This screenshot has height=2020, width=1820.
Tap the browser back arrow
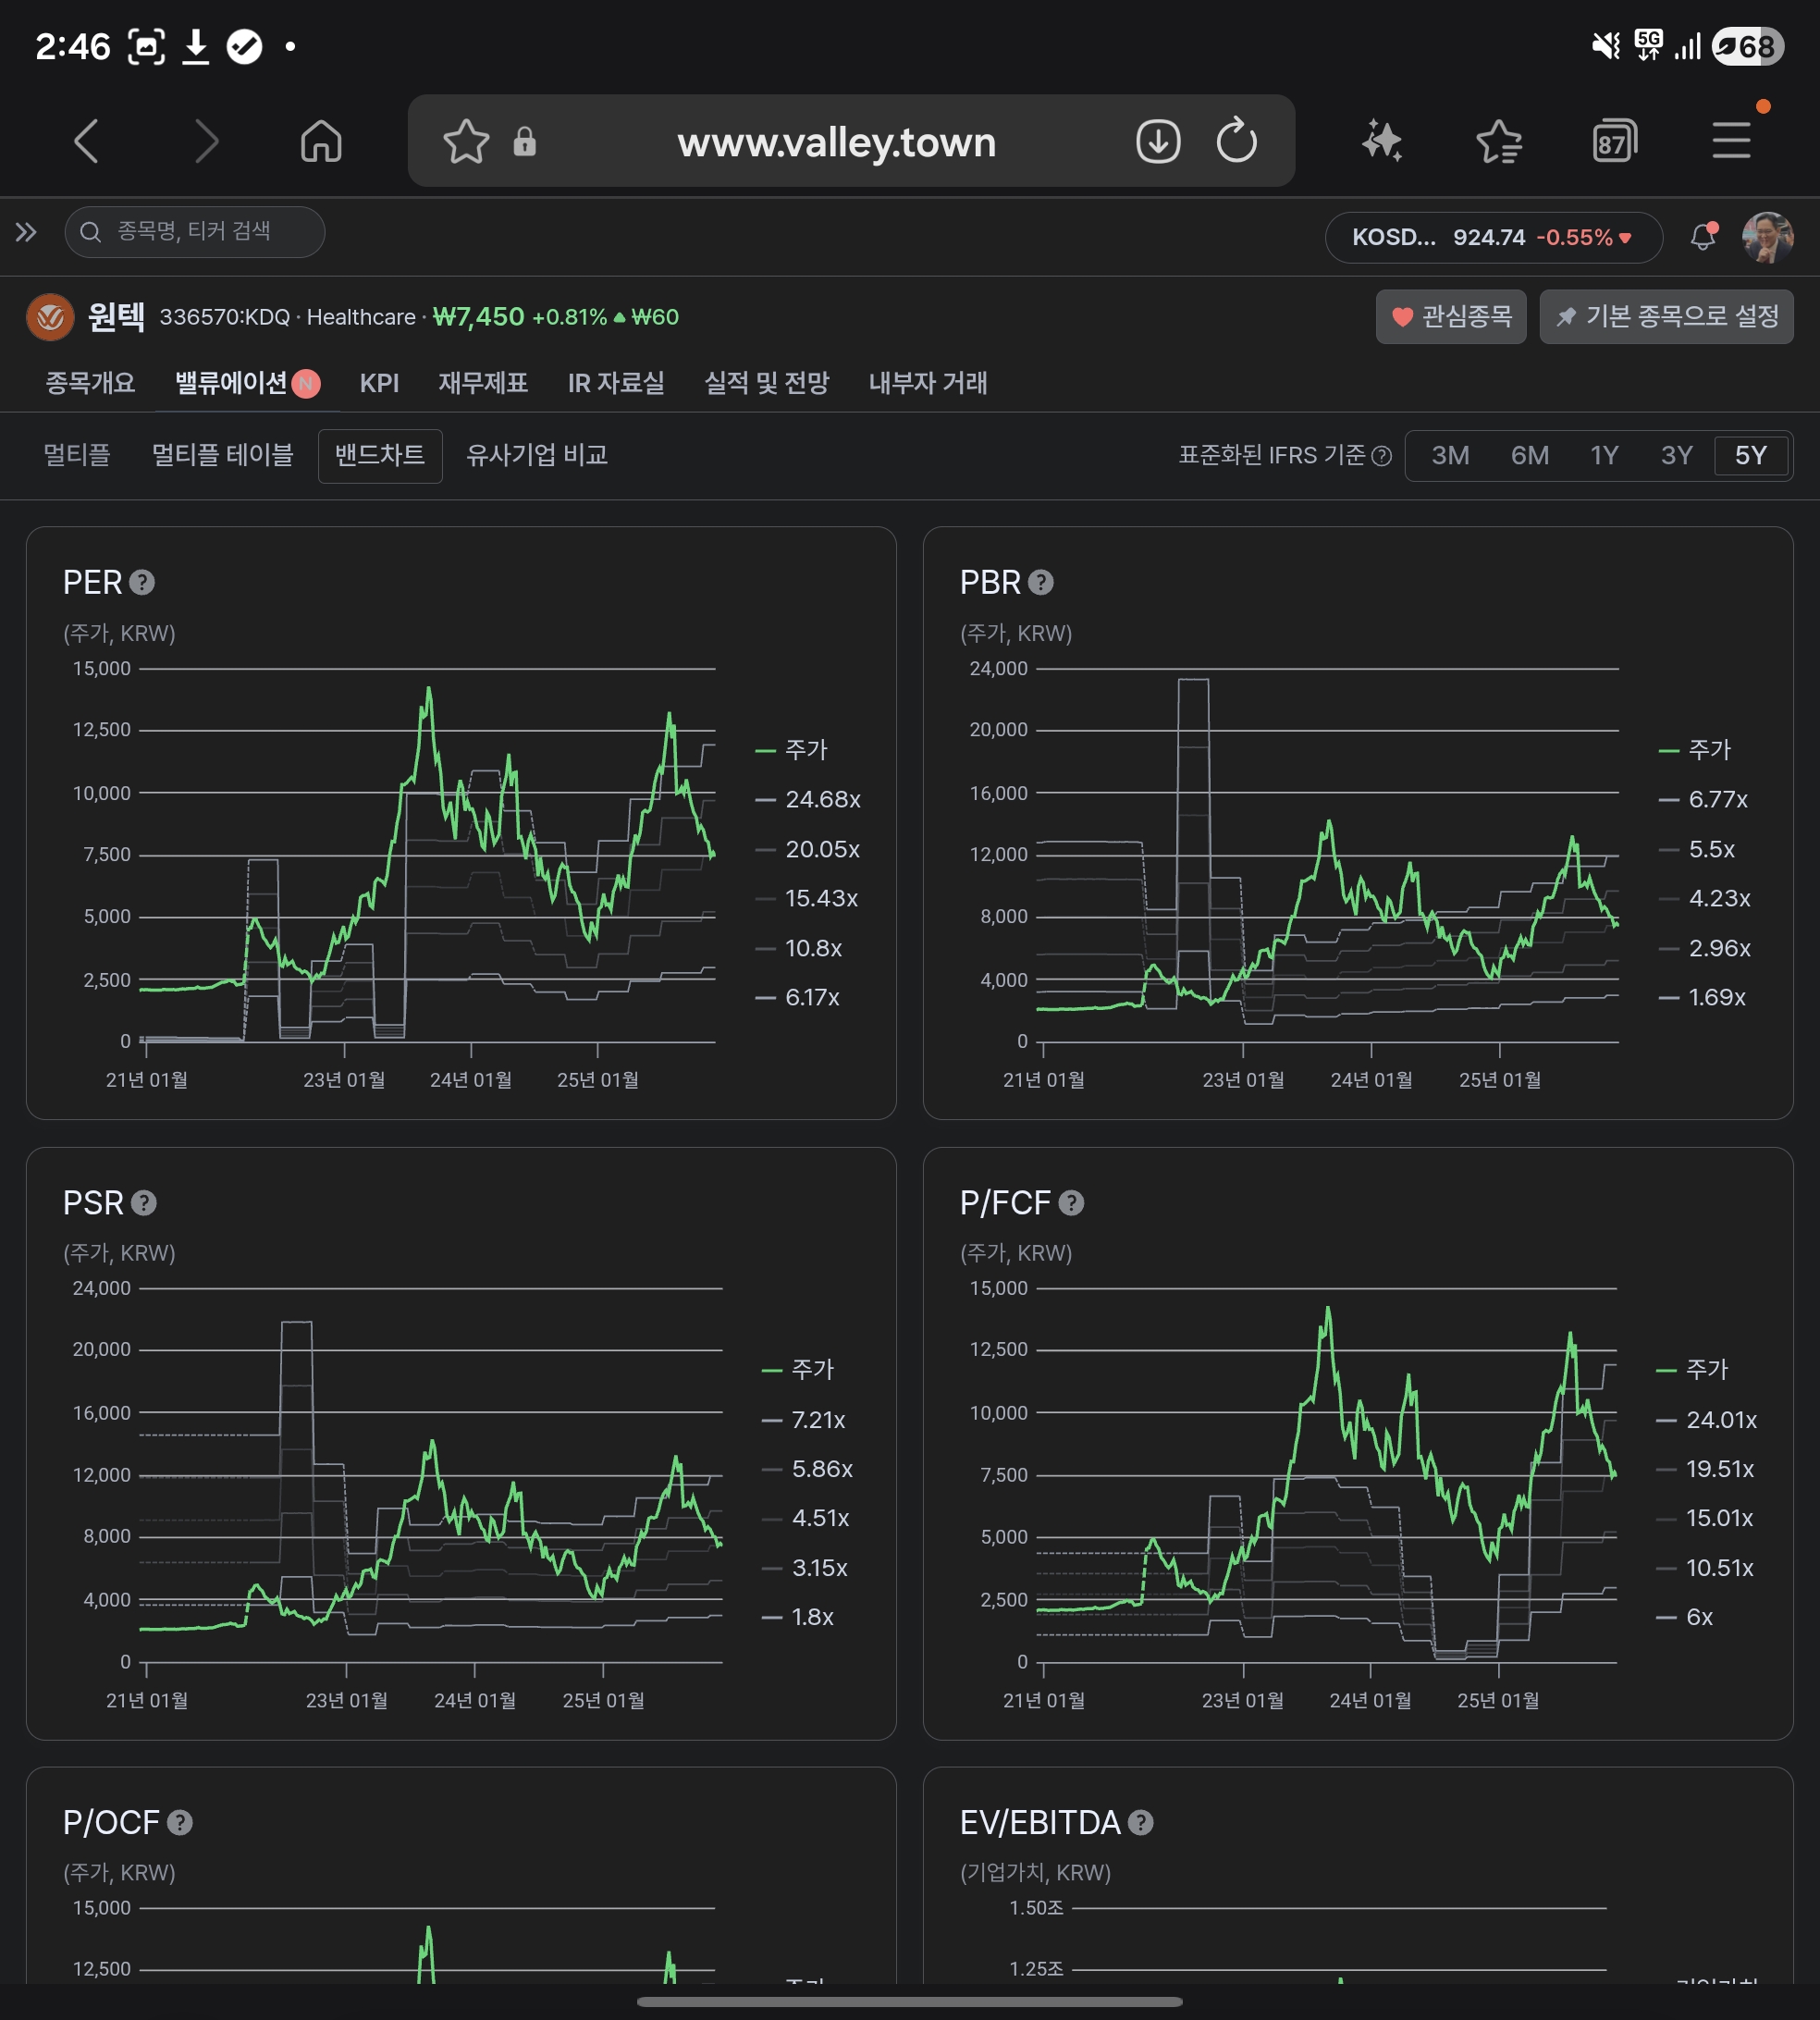87,141
